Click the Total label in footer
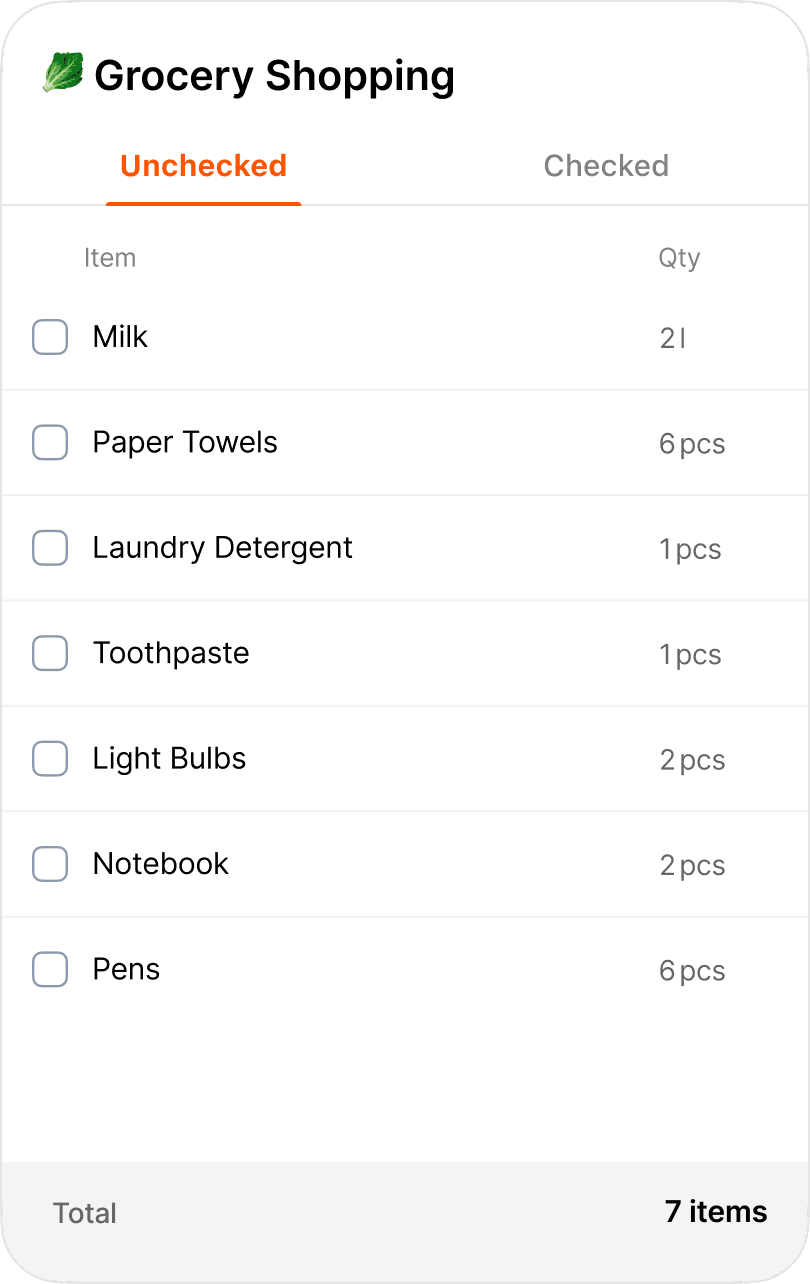Viewport: 810px width, 1284px height. pos(85,1213)
